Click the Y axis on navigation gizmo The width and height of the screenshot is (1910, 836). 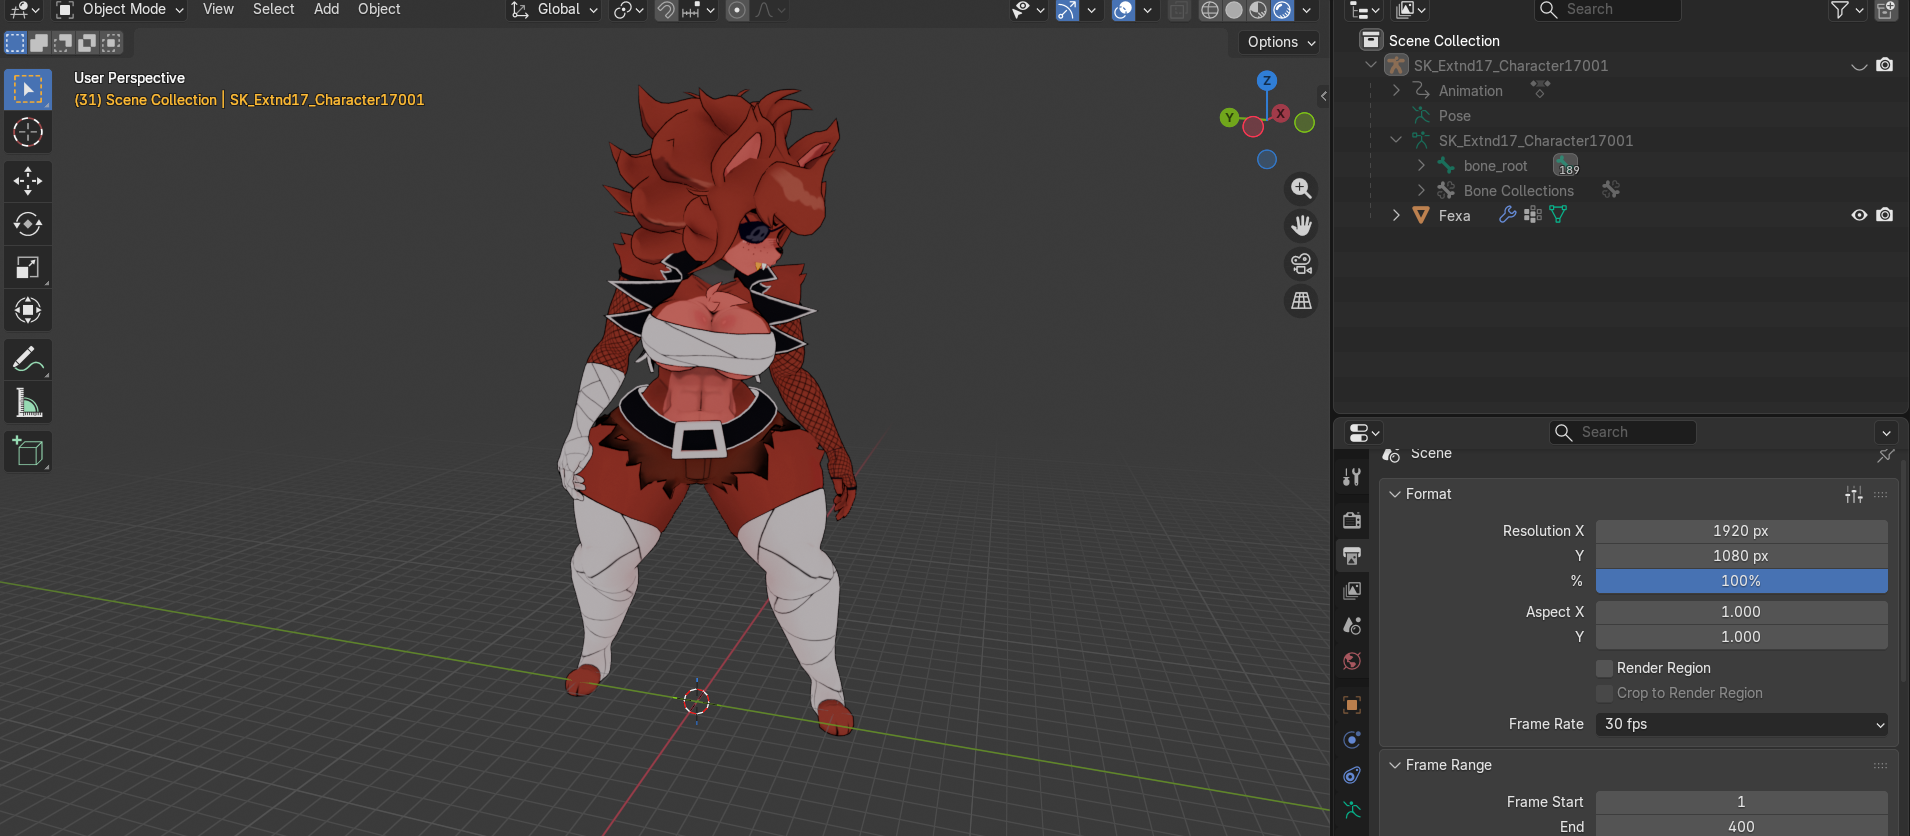1230,118
